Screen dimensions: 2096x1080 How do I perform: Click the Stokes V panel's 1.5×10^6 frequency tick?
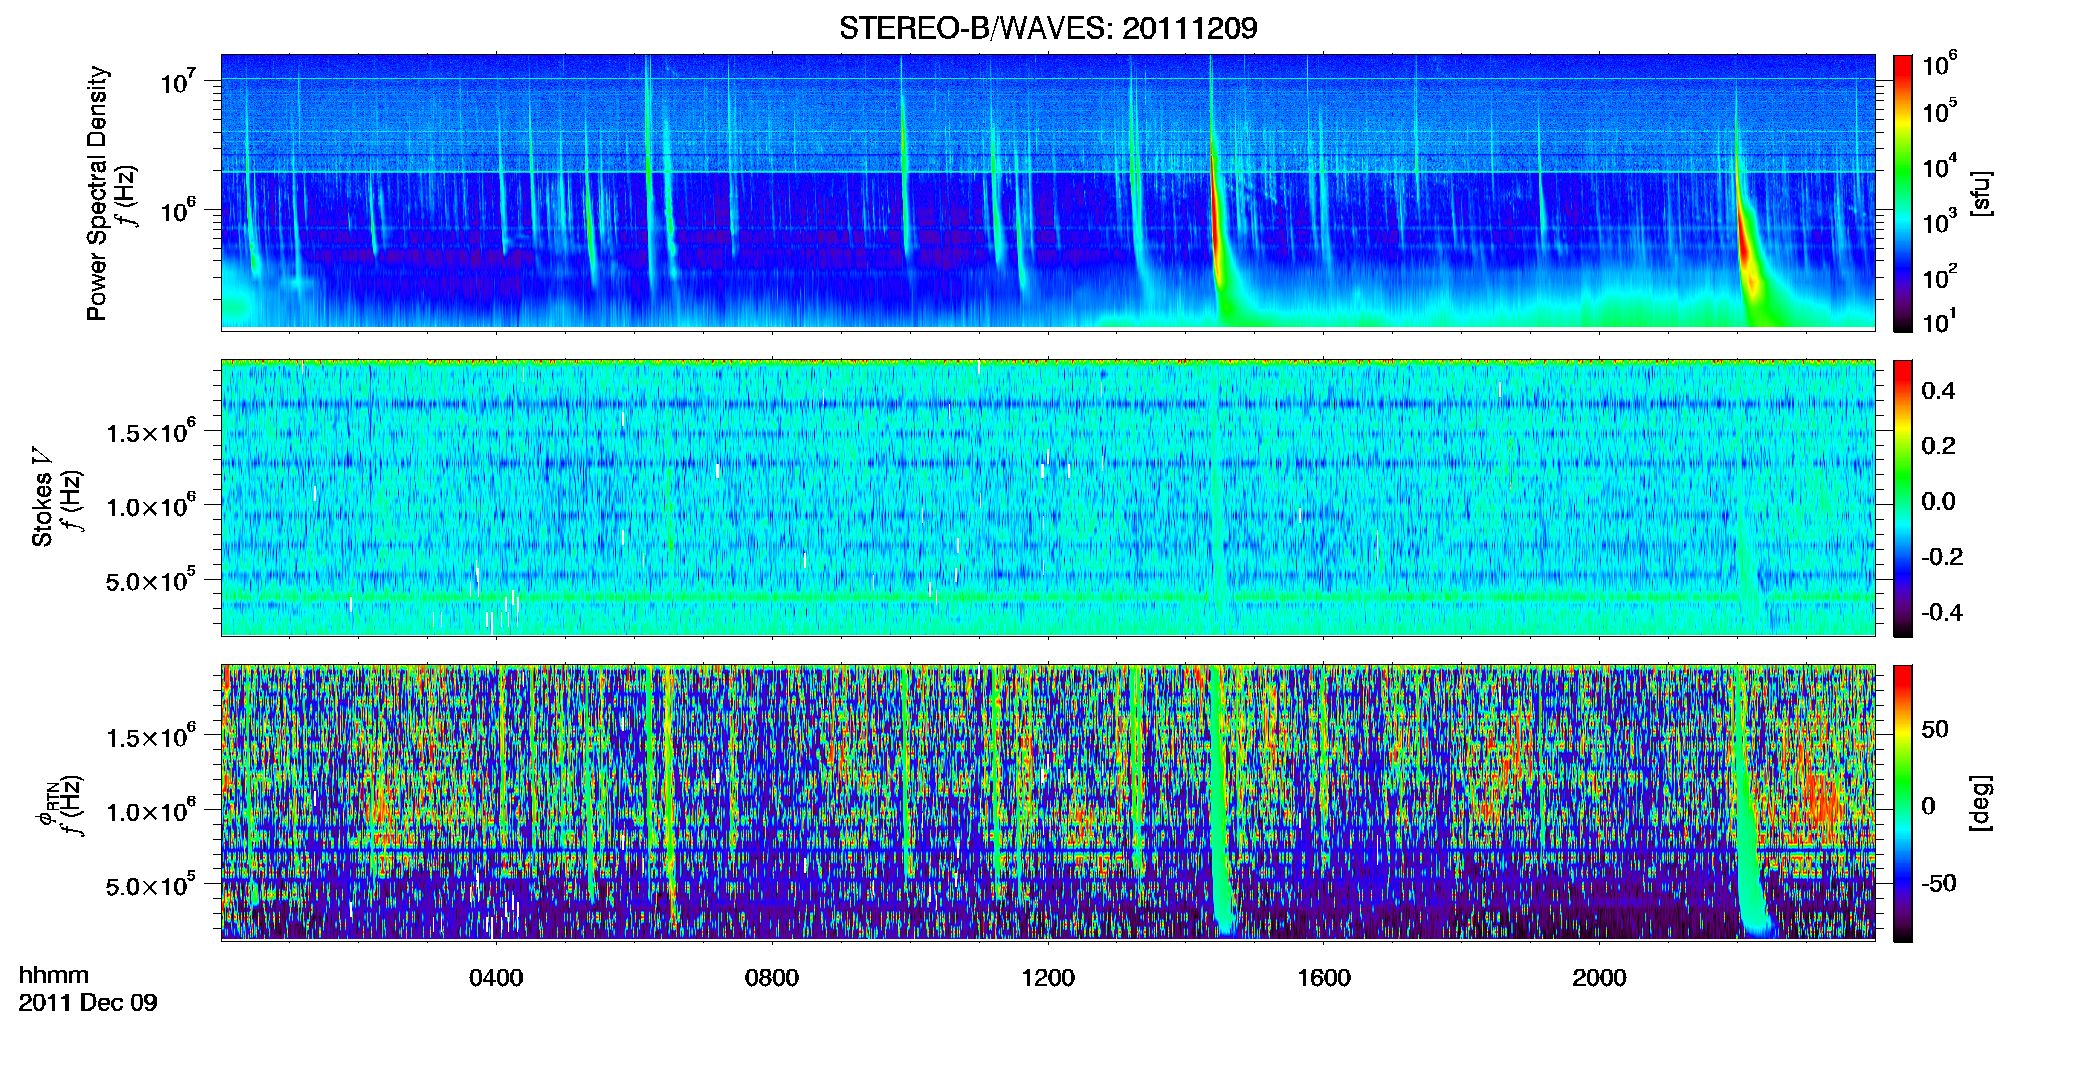tap(150, 431)
